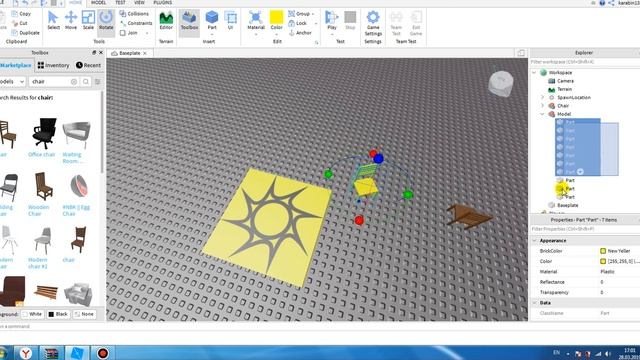
Task: Open the Models category dropdown
Action: [13, 82]
